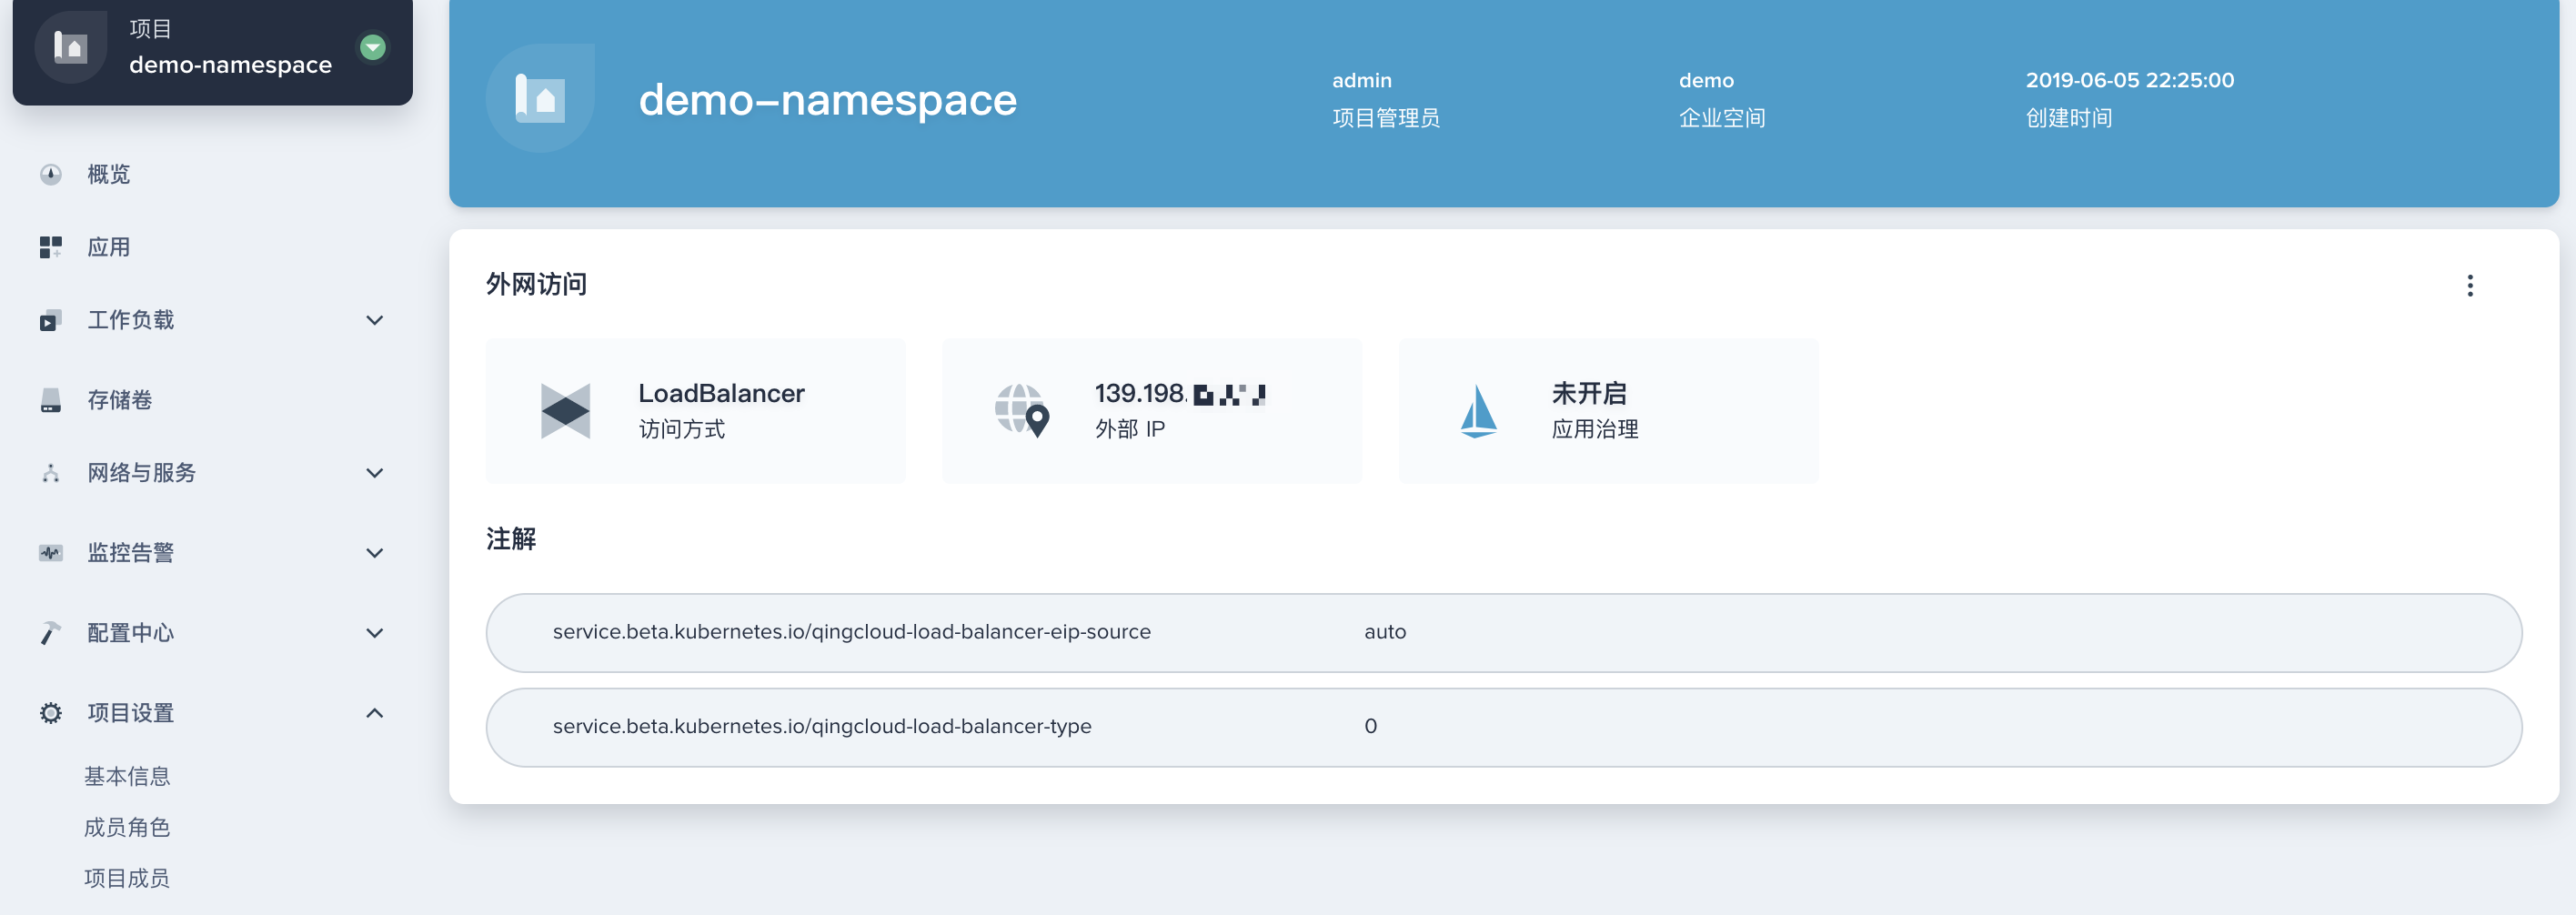The image size is (2576, 915).
Task: Open the 存储卷 volumes page
Action: click(x=119, y=400)
